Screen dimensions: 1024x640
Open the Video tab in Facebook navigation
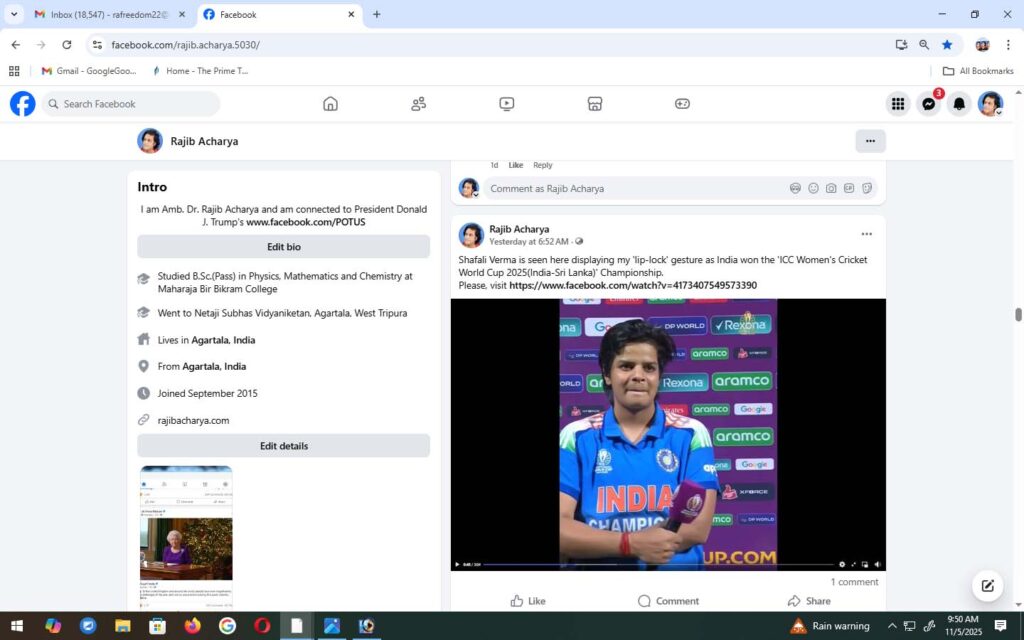(x=506, y=104)
